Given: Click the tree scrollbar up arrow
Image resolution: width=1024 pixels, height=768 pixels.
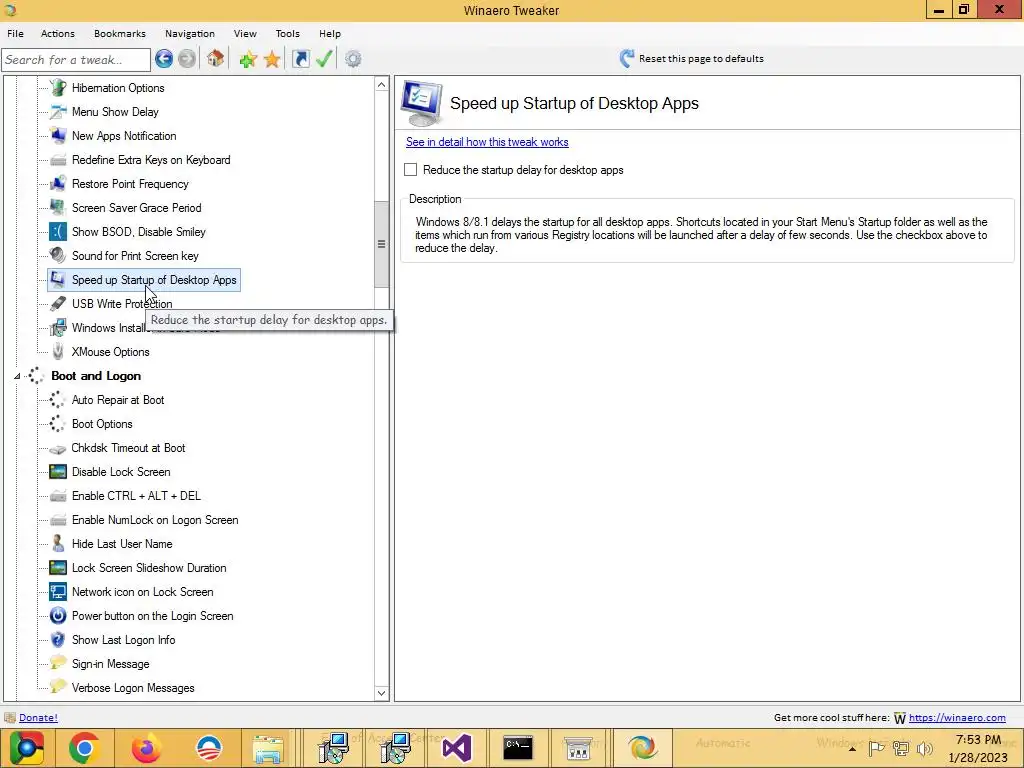Looking at the screenshot, I should tap(381, 85).
